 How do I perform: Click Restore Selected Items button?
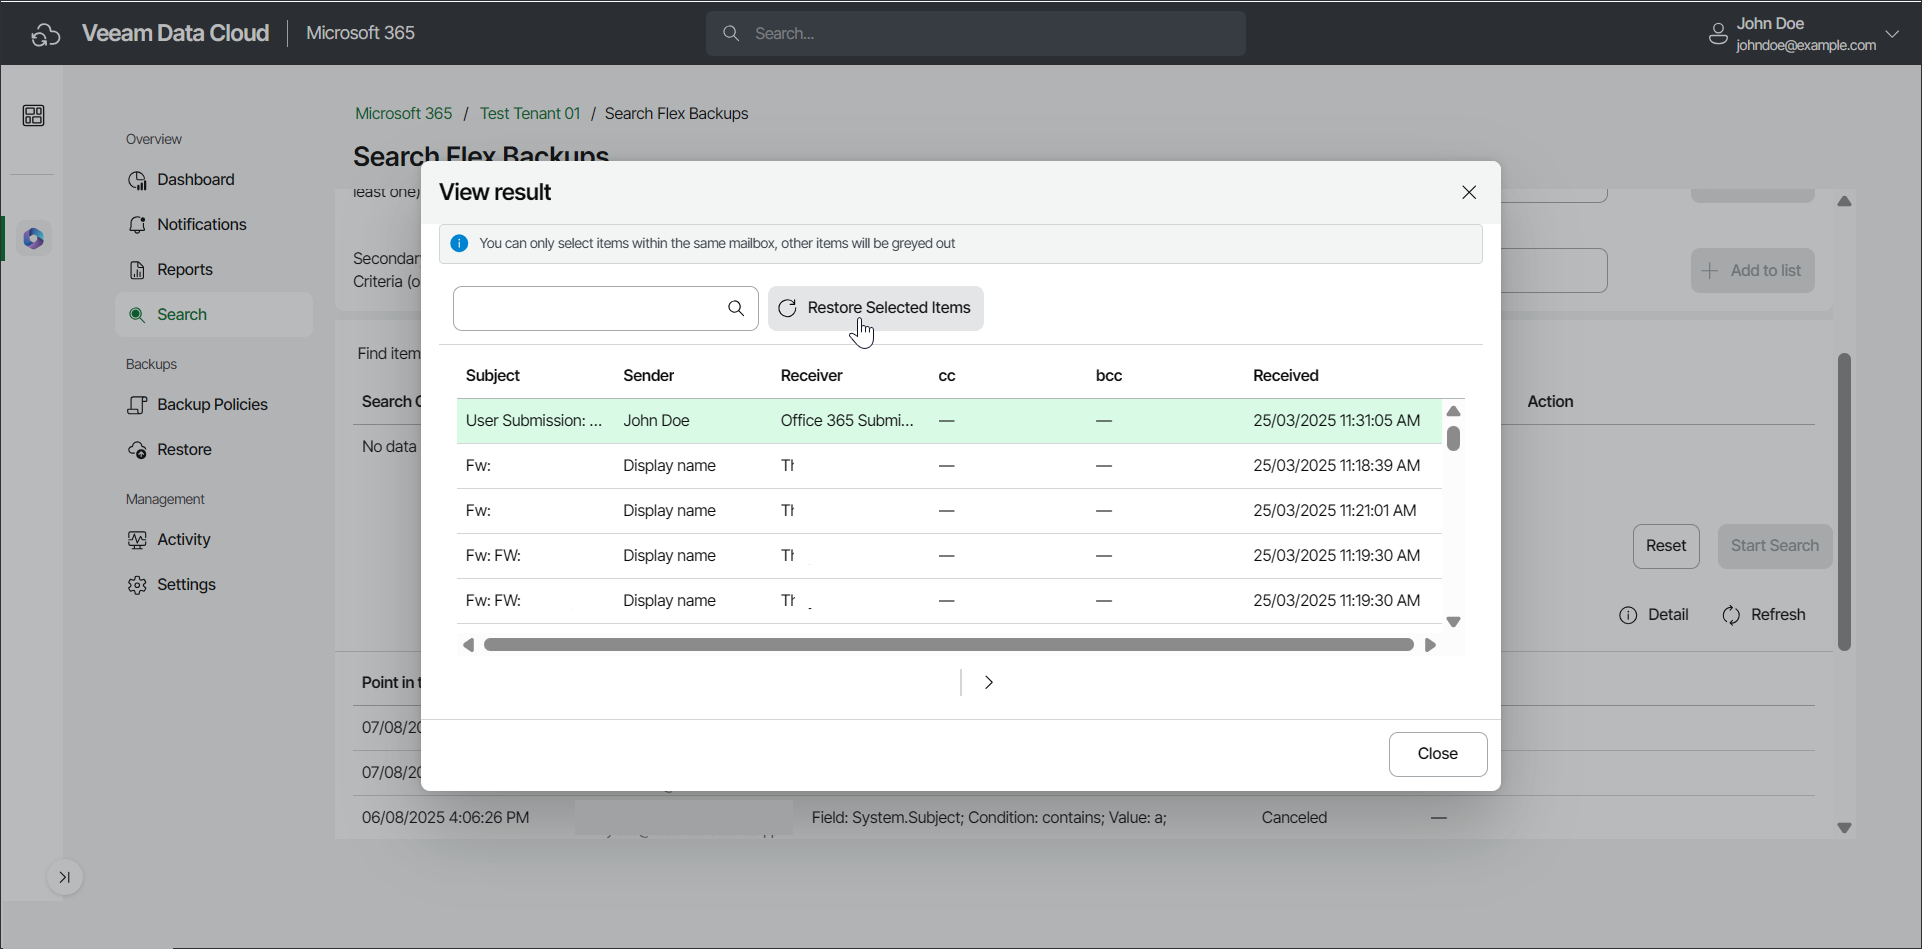[876, 308]
